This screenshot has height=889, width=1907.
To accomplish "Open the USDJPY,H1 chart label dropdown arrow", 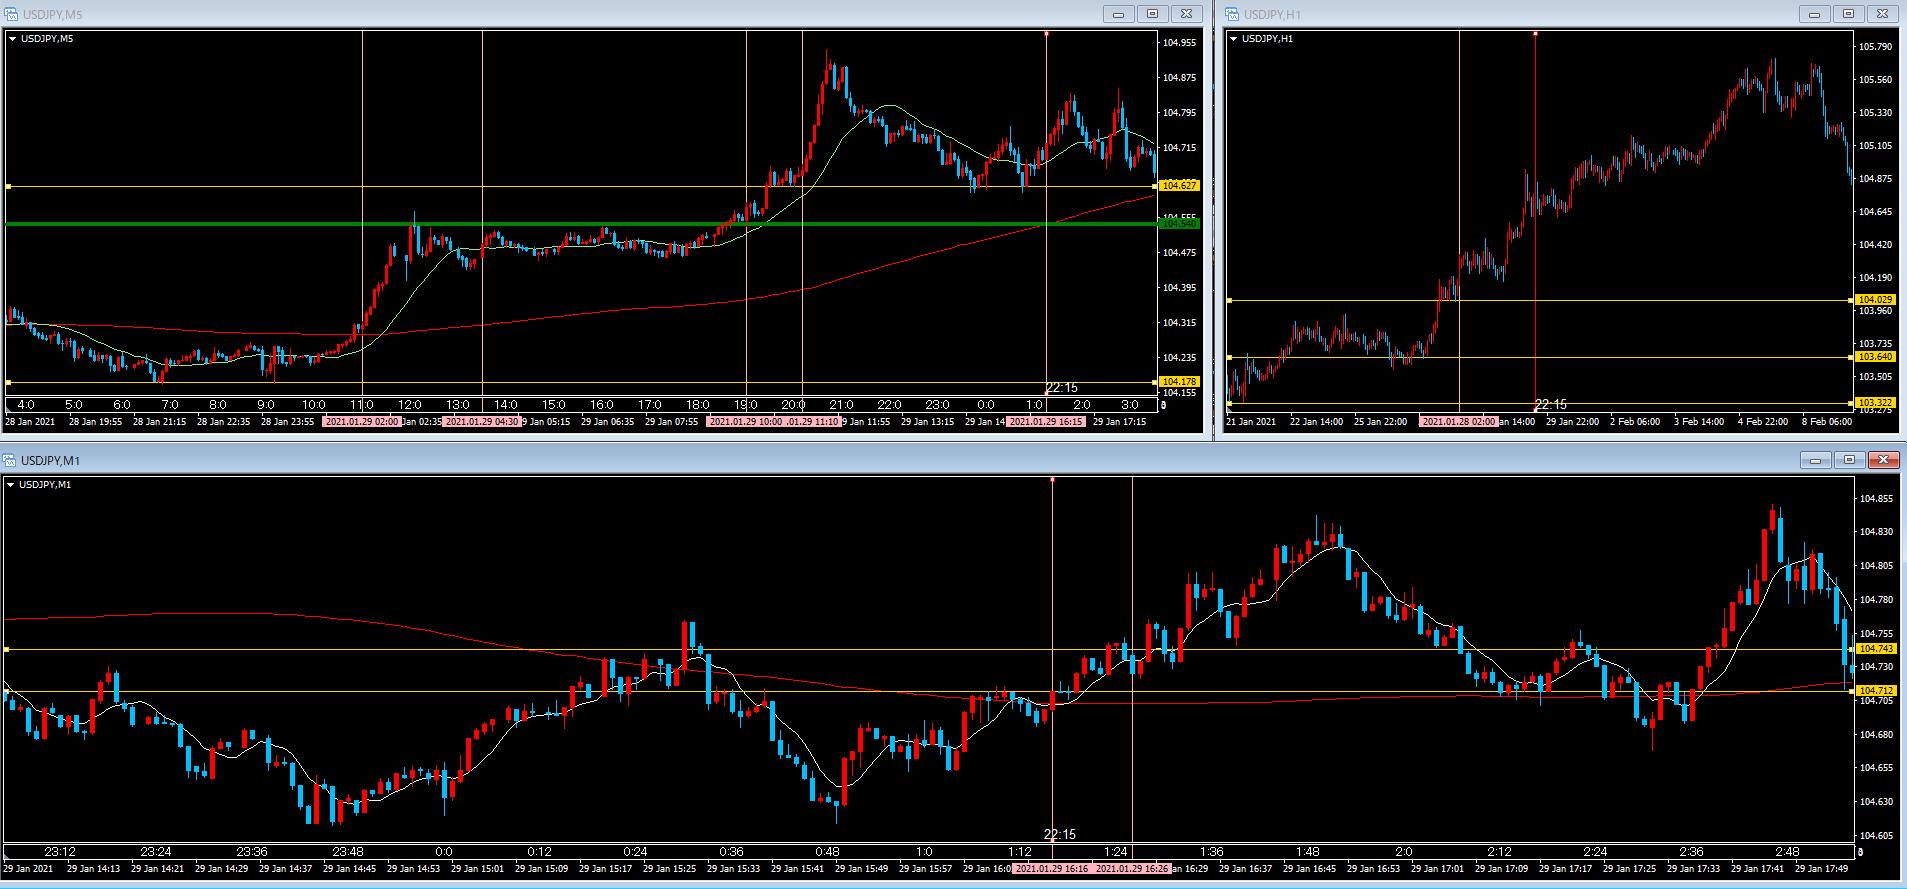I will coord(1234,39).
